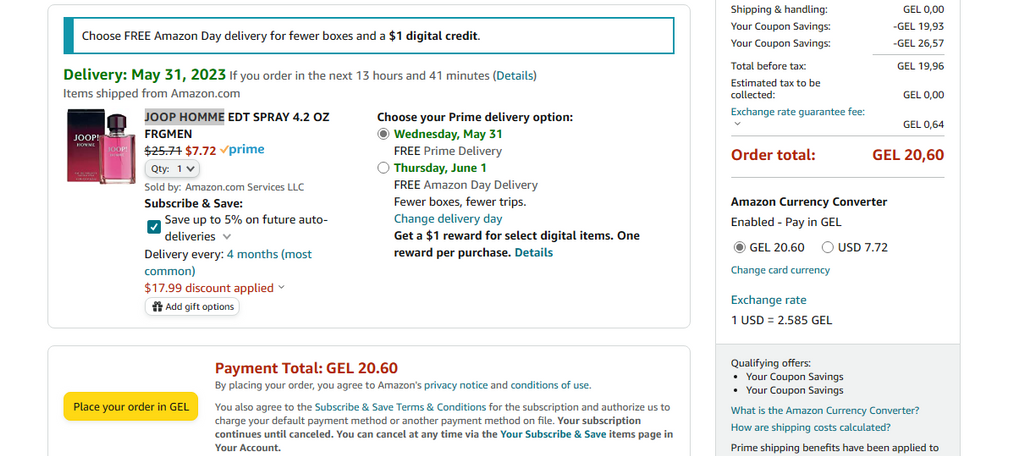Expand Exchange rate guarantee fee chevron
Viewport: 1024px width, 456px height.
pyautogui.click(x=736, y=124)
